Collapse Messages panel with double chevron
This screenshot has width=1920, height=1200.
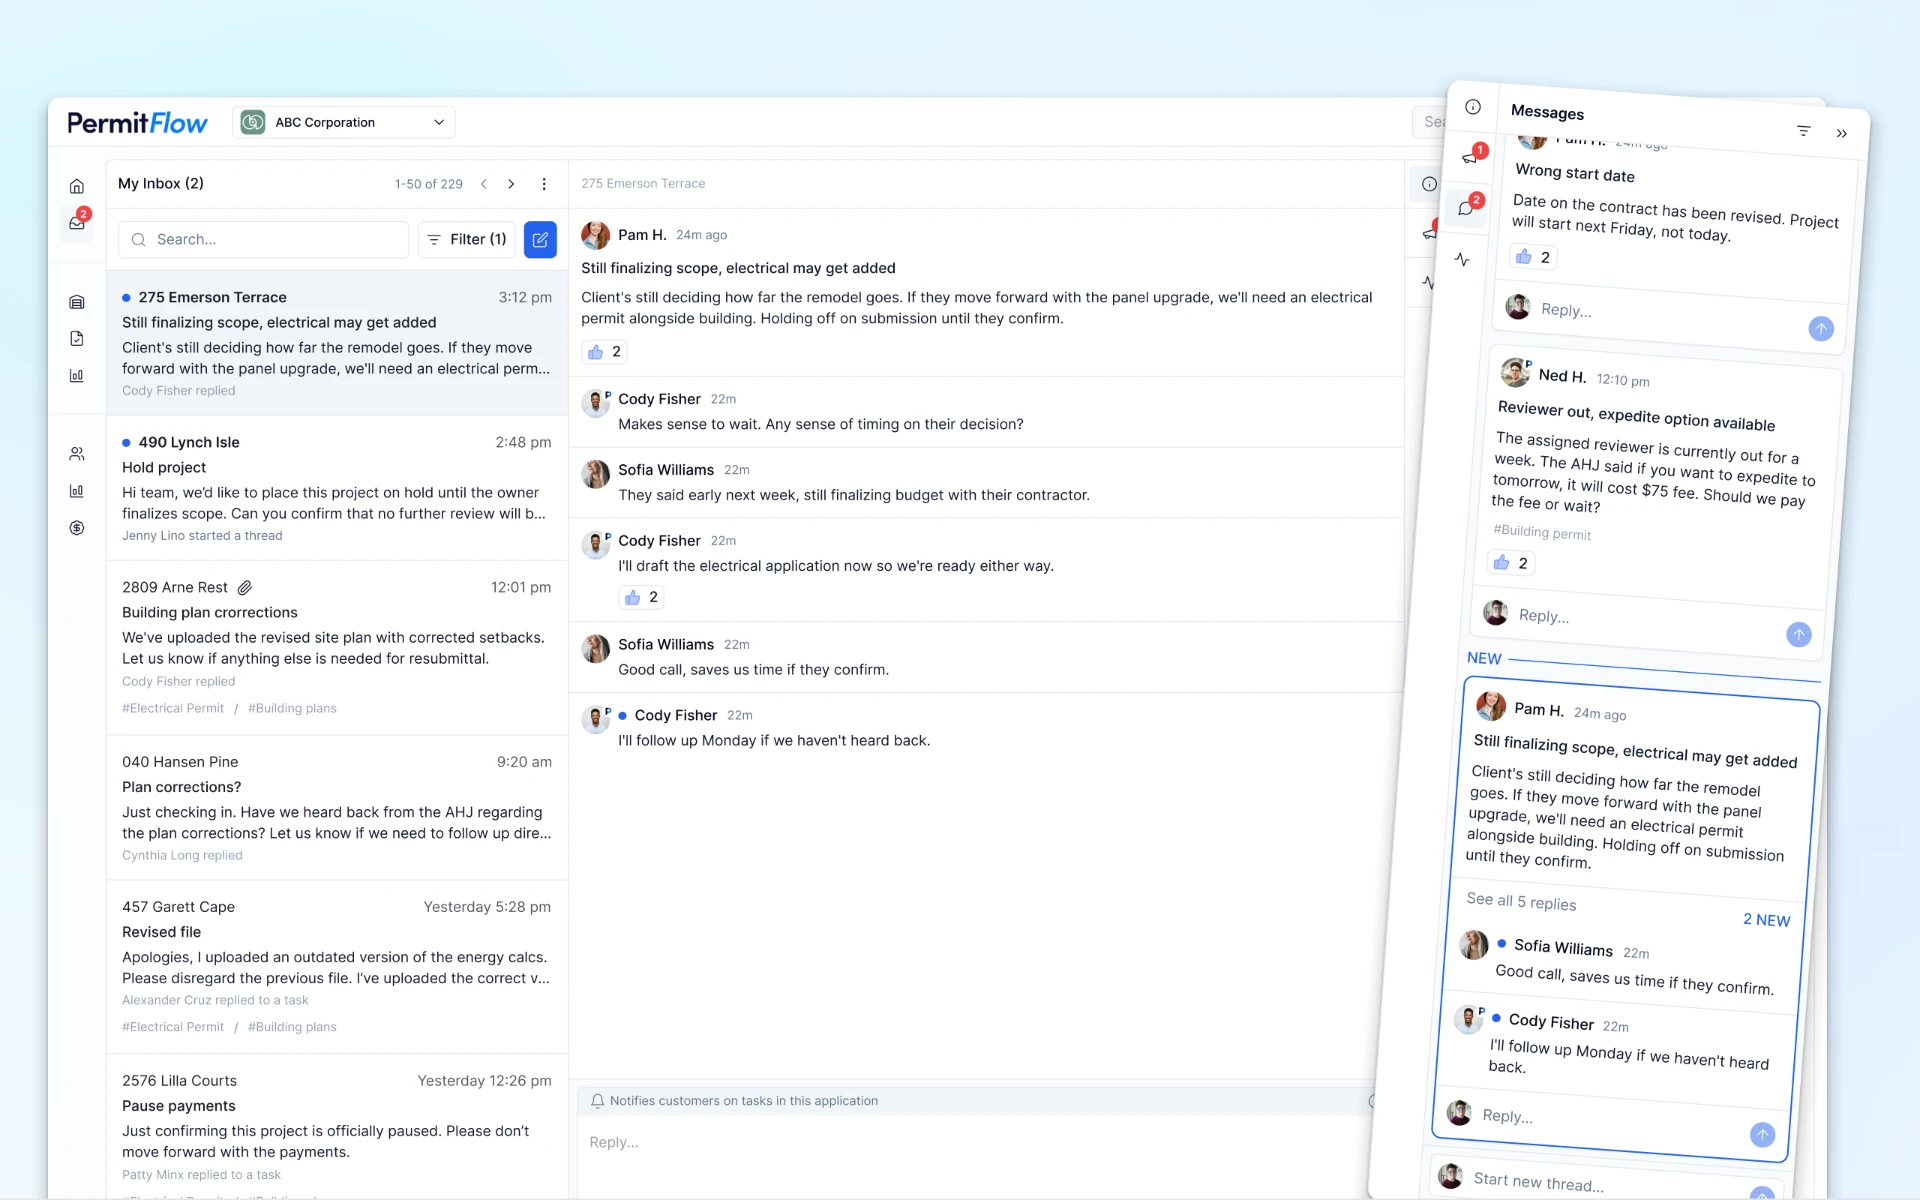pyautogui.click(x=1842, y=134)
